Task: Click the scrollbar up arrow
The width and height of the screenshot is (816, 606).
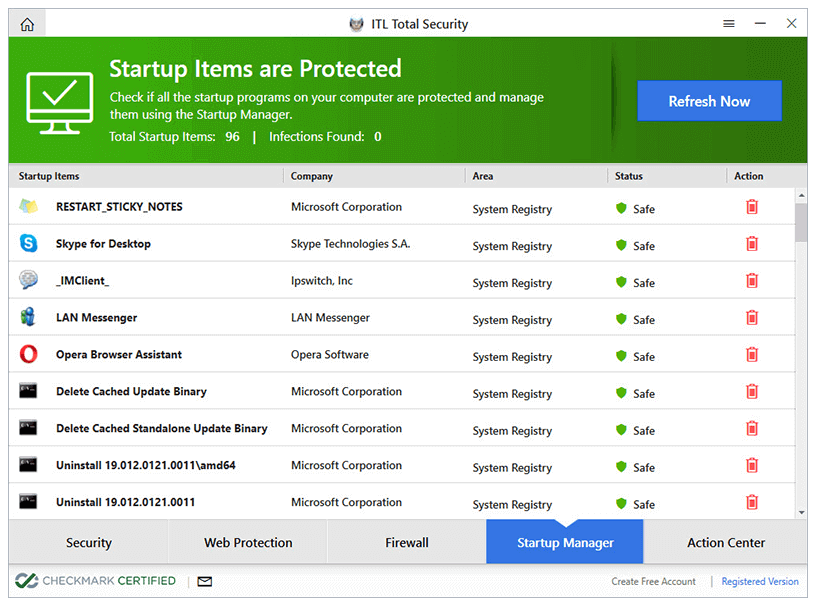Action: click(801, 195)
